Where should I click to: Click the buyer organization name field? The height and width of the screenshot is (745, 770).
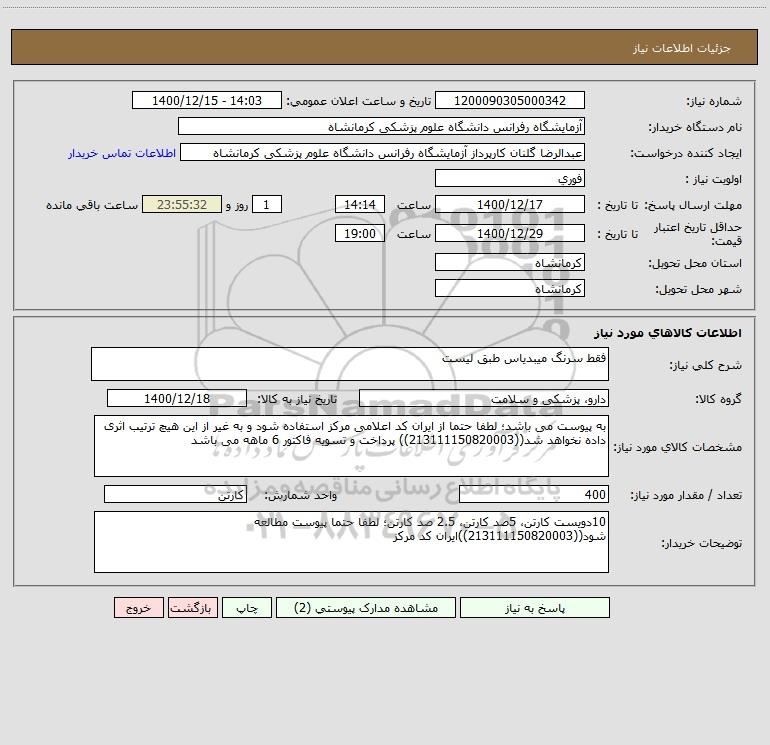(381, 126)
